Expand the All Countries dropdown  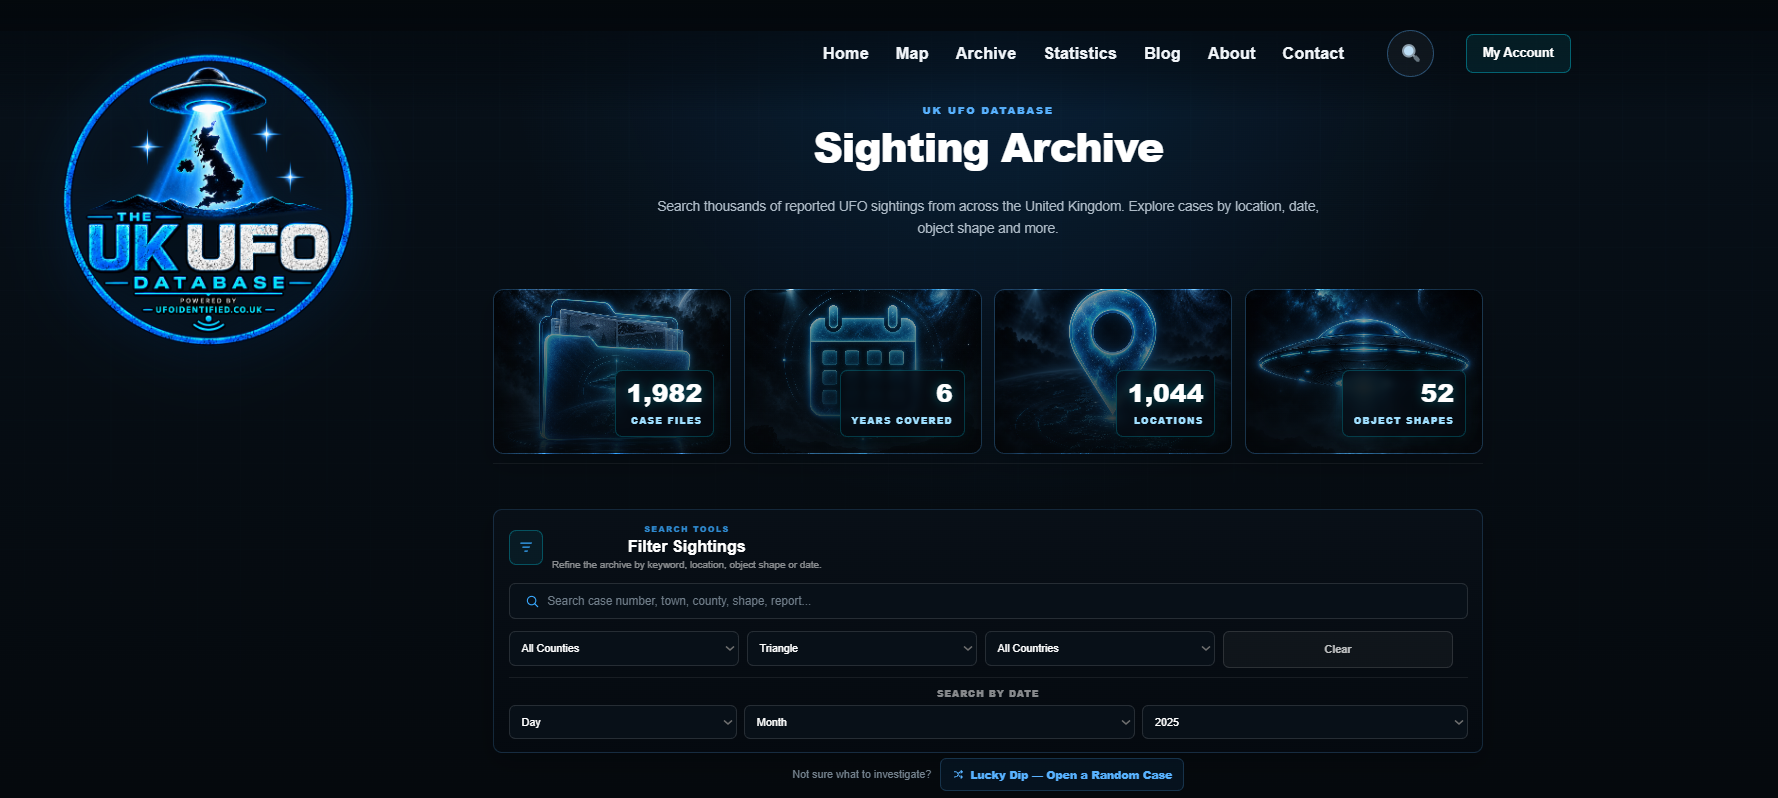tap(1100, 648)
